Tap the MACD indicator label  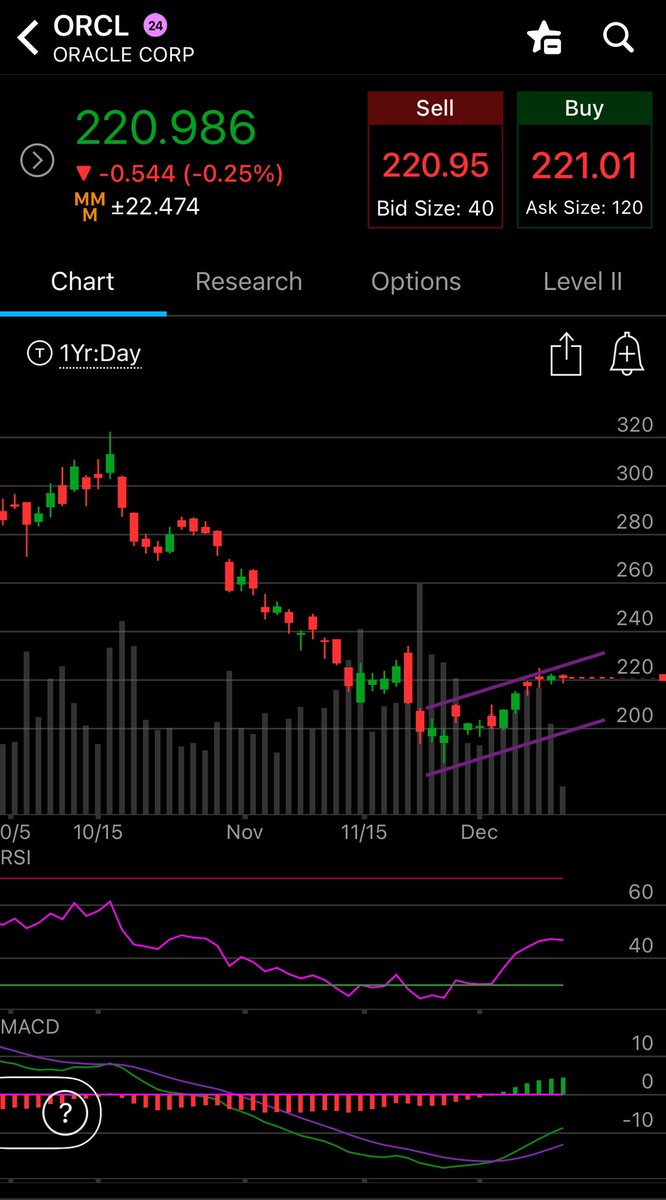click(x=30, y=1027)
